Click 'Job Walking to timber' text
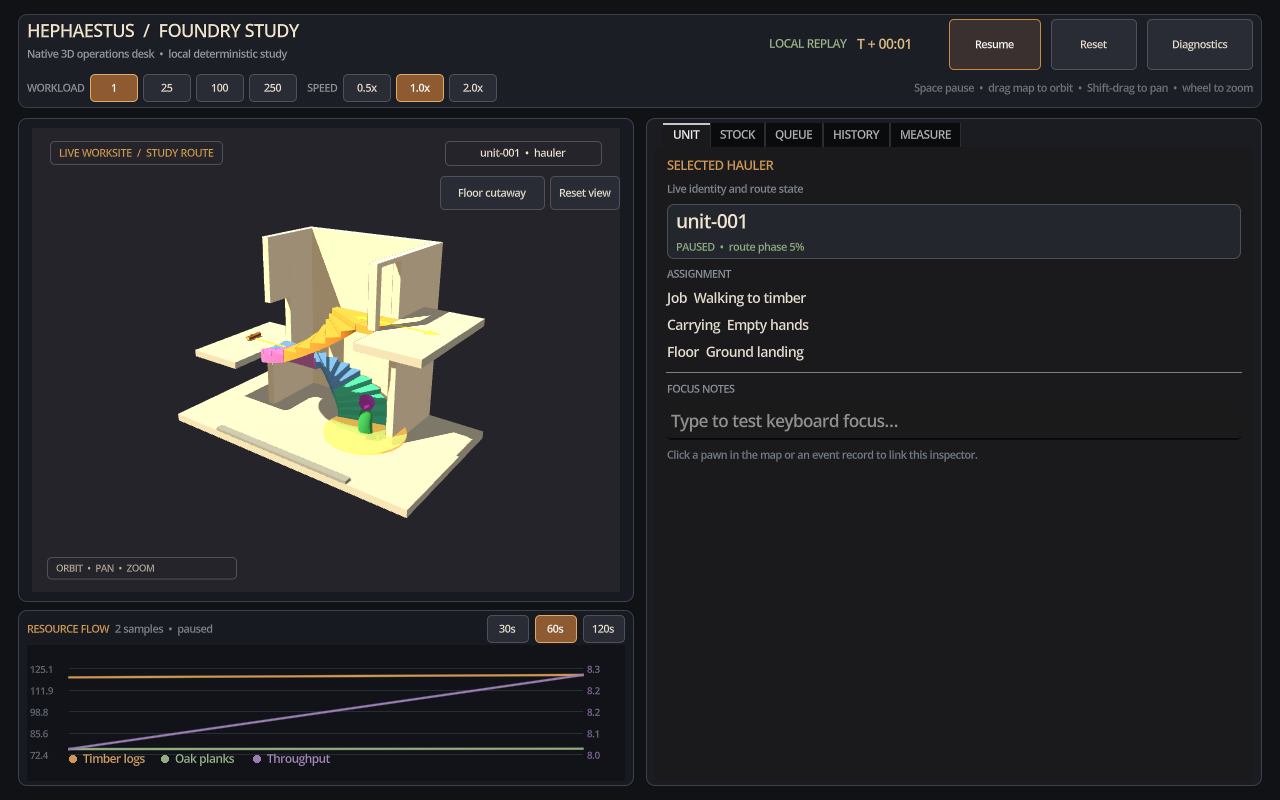1280x800 pixels. click(736, 298)
